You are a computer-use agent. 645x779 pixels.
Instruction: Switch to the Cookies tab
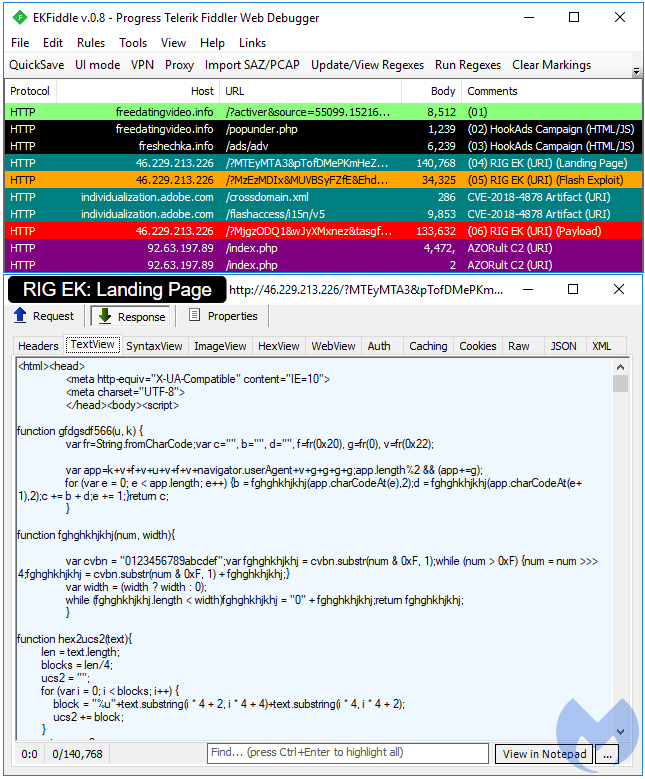click(x=477, y=346)
